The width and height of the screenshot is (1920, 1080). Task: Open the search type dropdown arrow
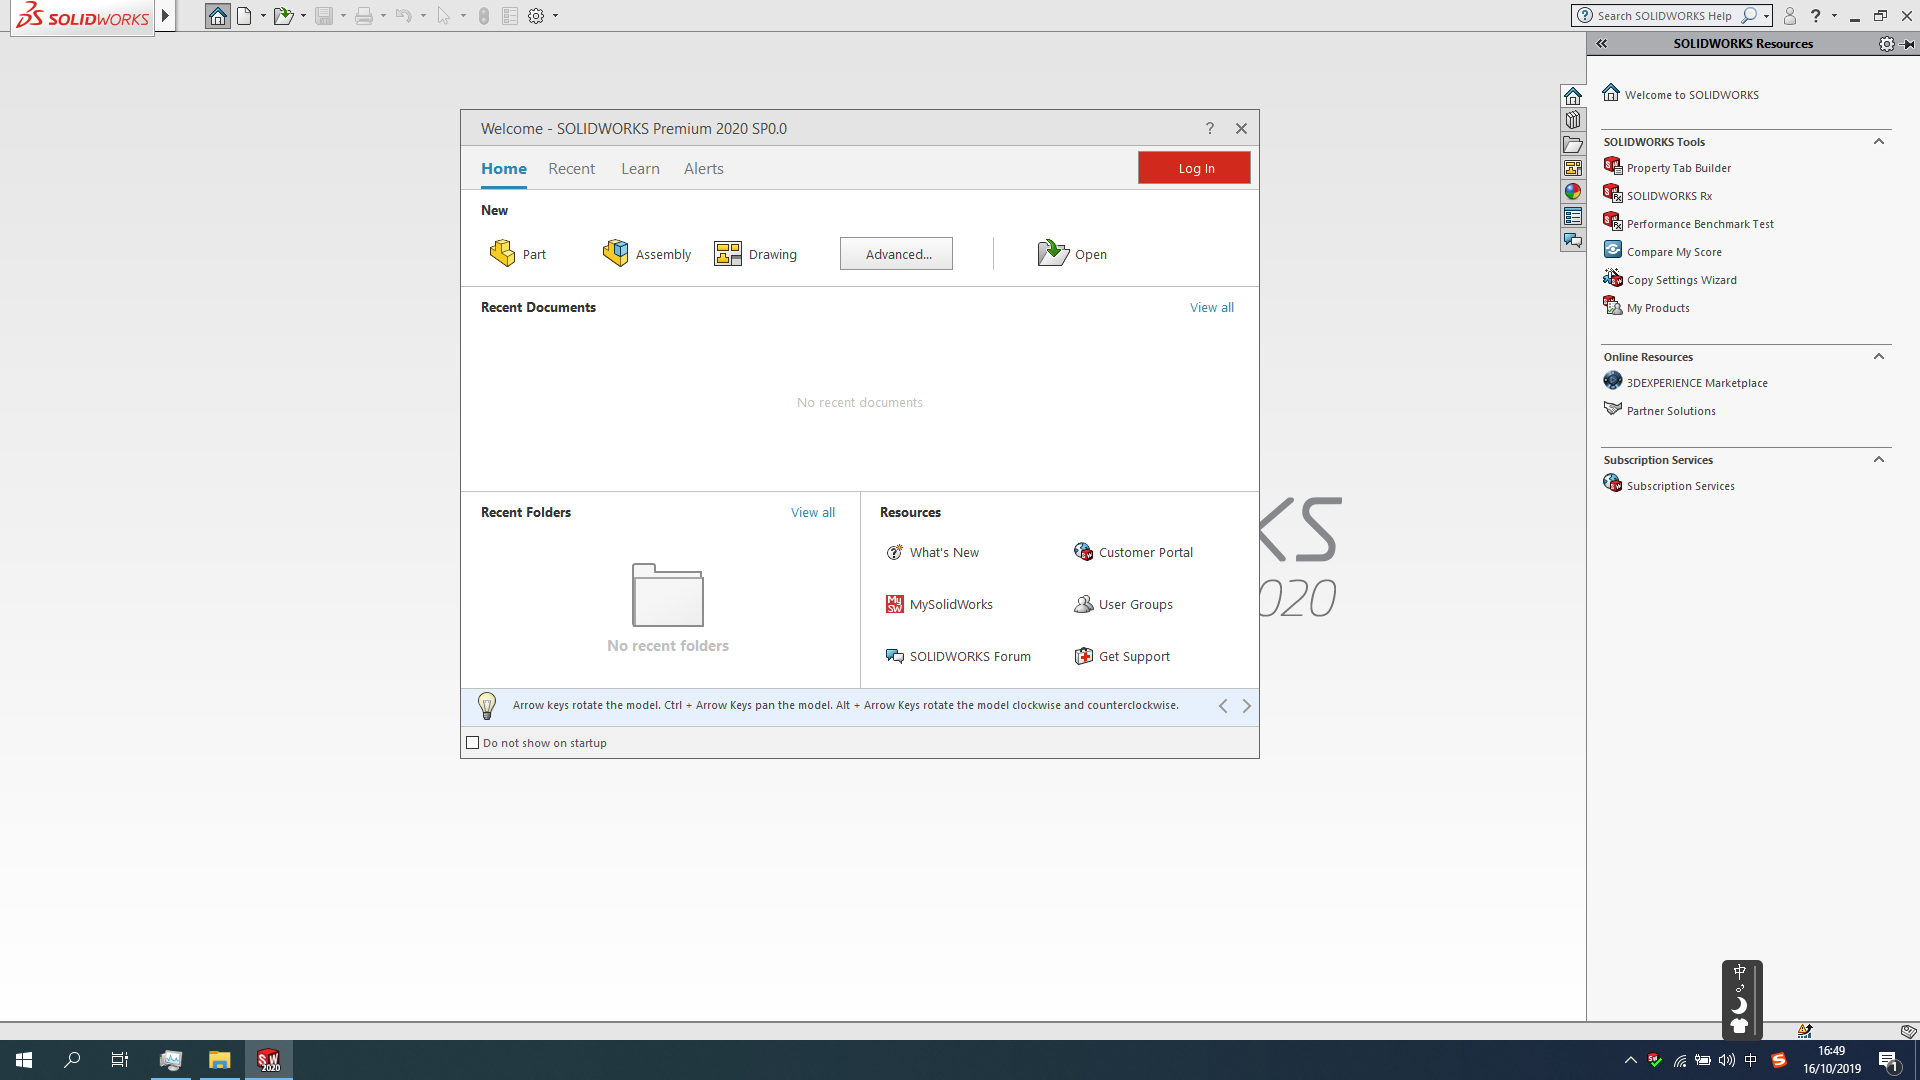pyautogui.click(x=1767, y=16)
